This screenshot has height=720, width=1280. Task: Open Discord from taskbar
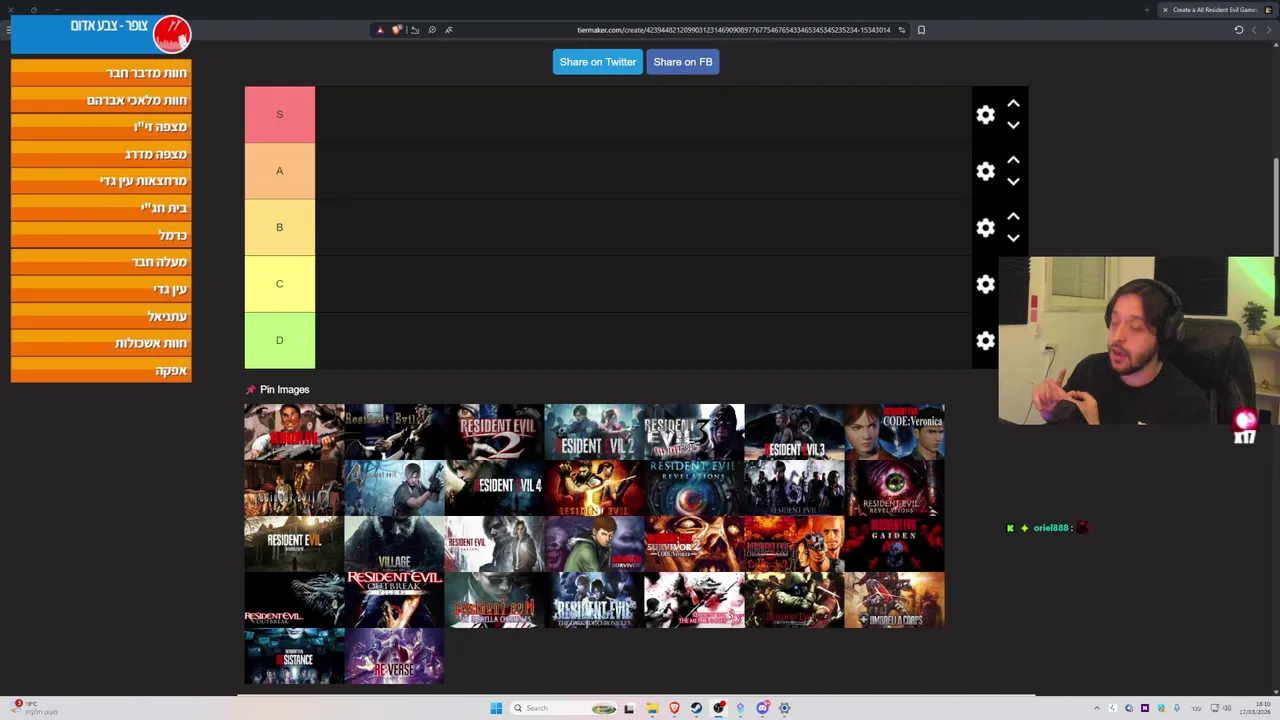(x=762, y=708)
